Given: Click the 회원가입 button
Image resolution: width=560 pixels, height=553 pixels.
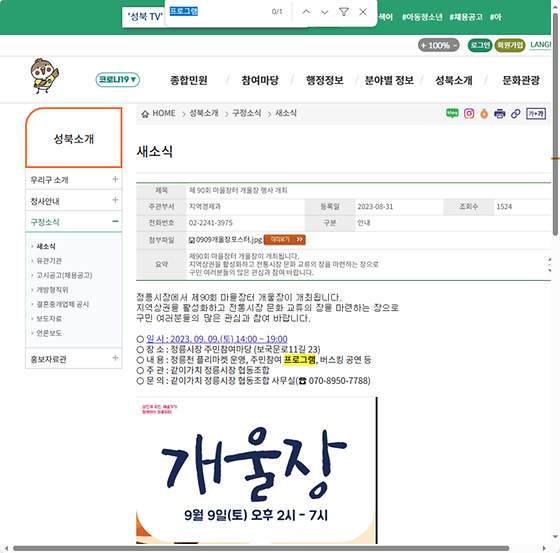Looking at the screenshot, I should coord(510,45).
